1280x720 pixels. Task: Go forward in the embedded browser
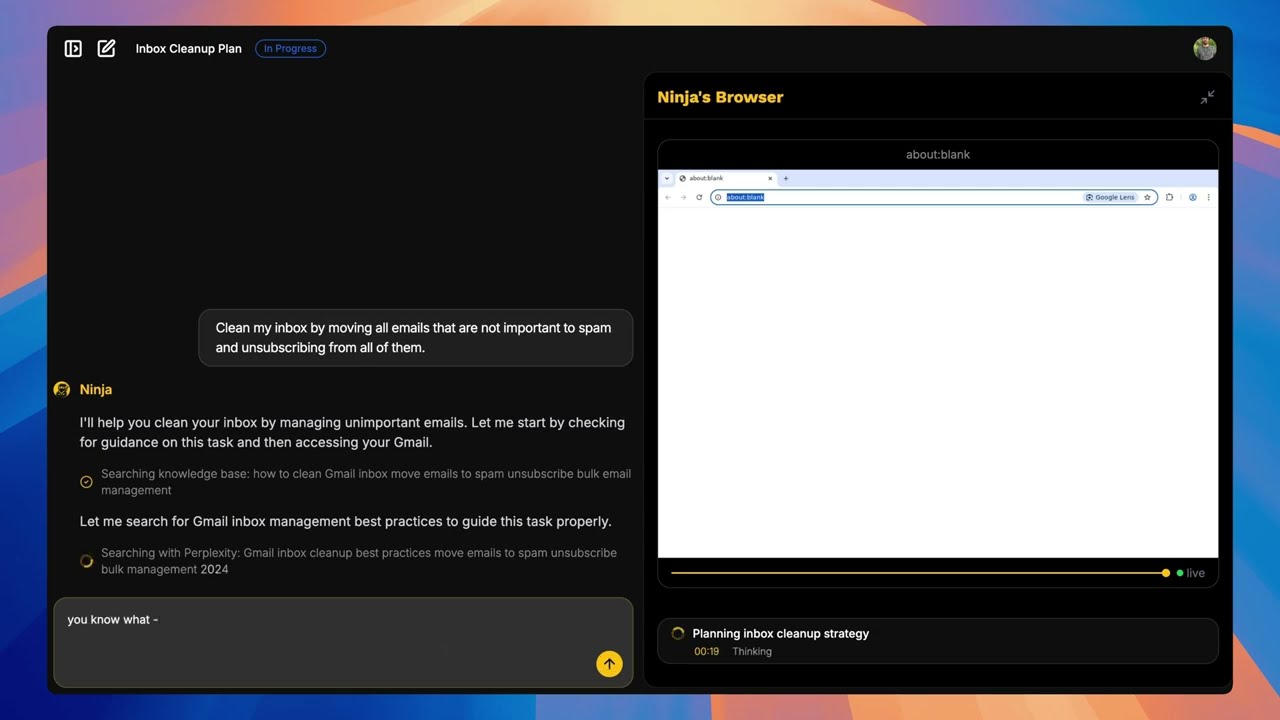683,197
